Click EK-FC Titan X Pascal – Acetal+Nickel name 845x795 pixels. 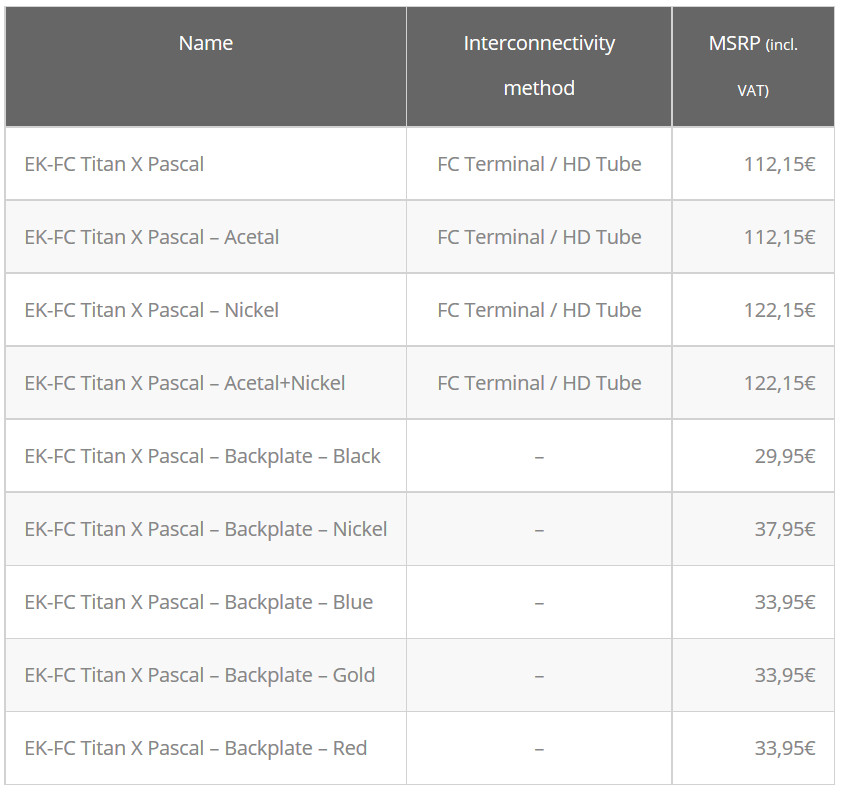pyautogui.click(x=185, y=383)
